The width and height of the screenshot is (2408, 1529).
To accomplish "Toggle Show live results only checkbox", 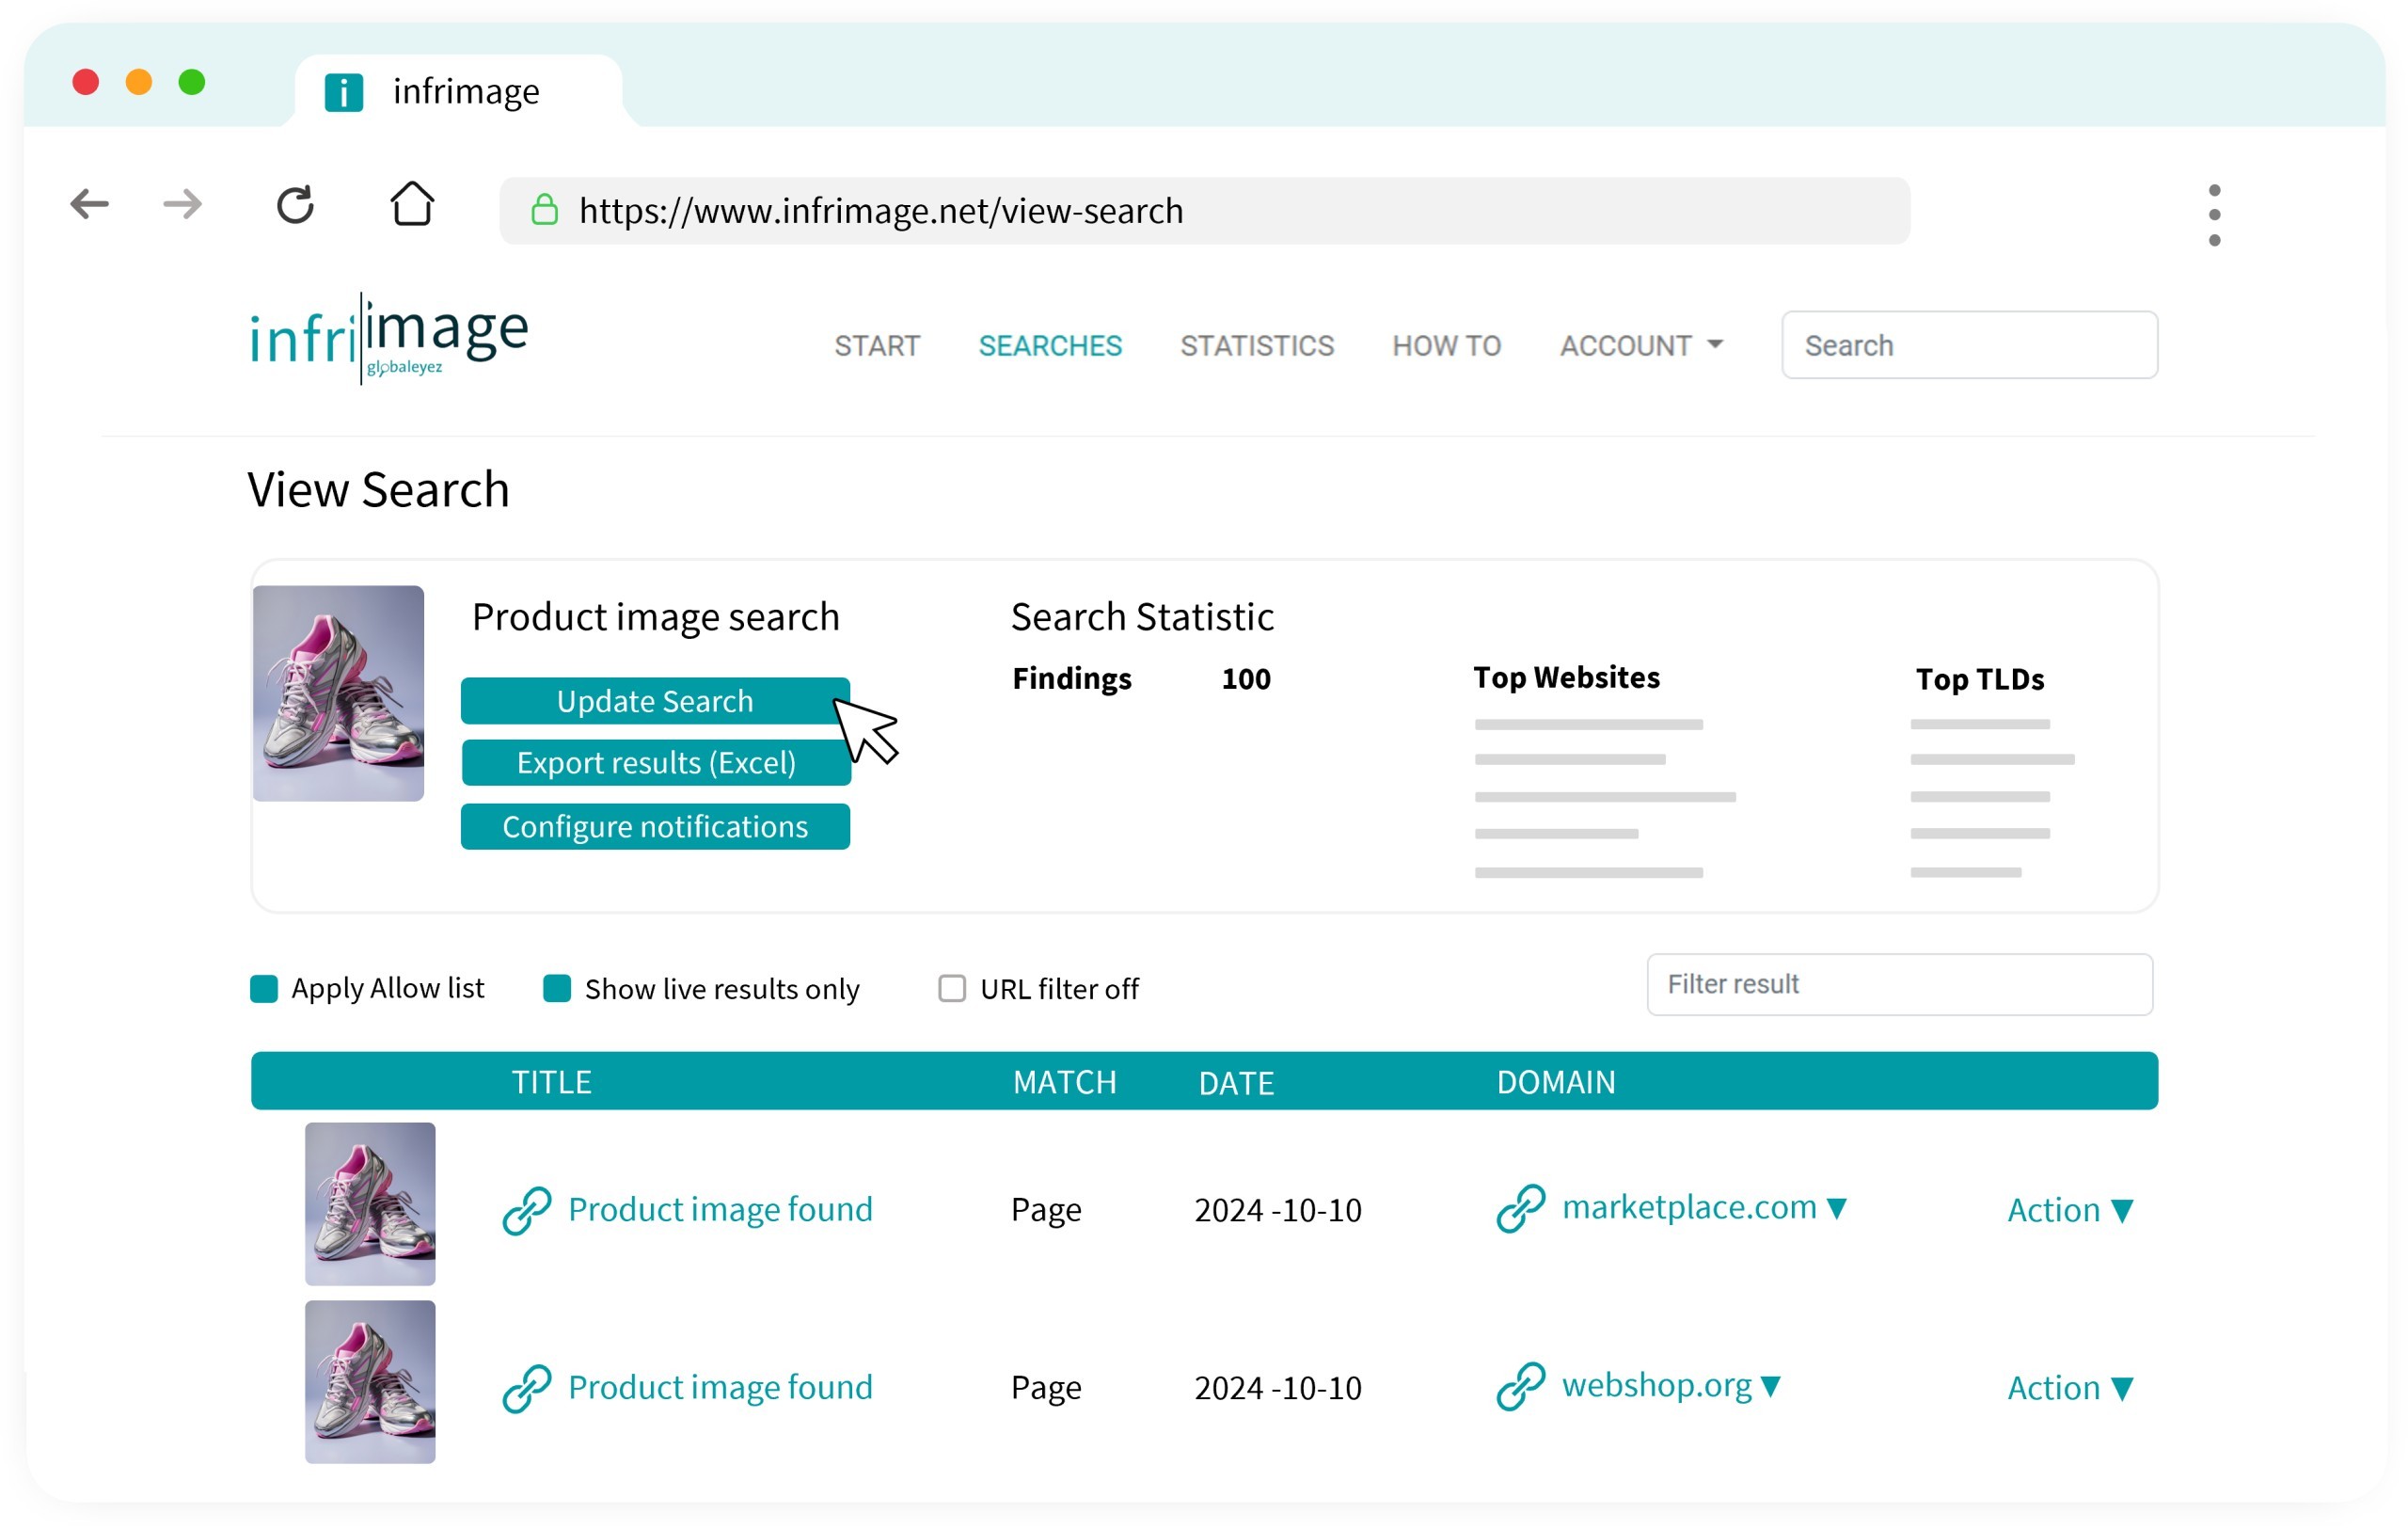I will pyautogui.click(x=557, y=988).
